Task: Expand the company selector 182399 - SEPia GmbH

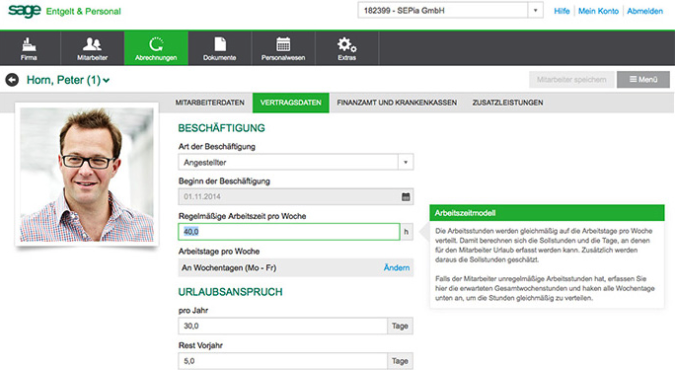Action: [x=535, y=10]
